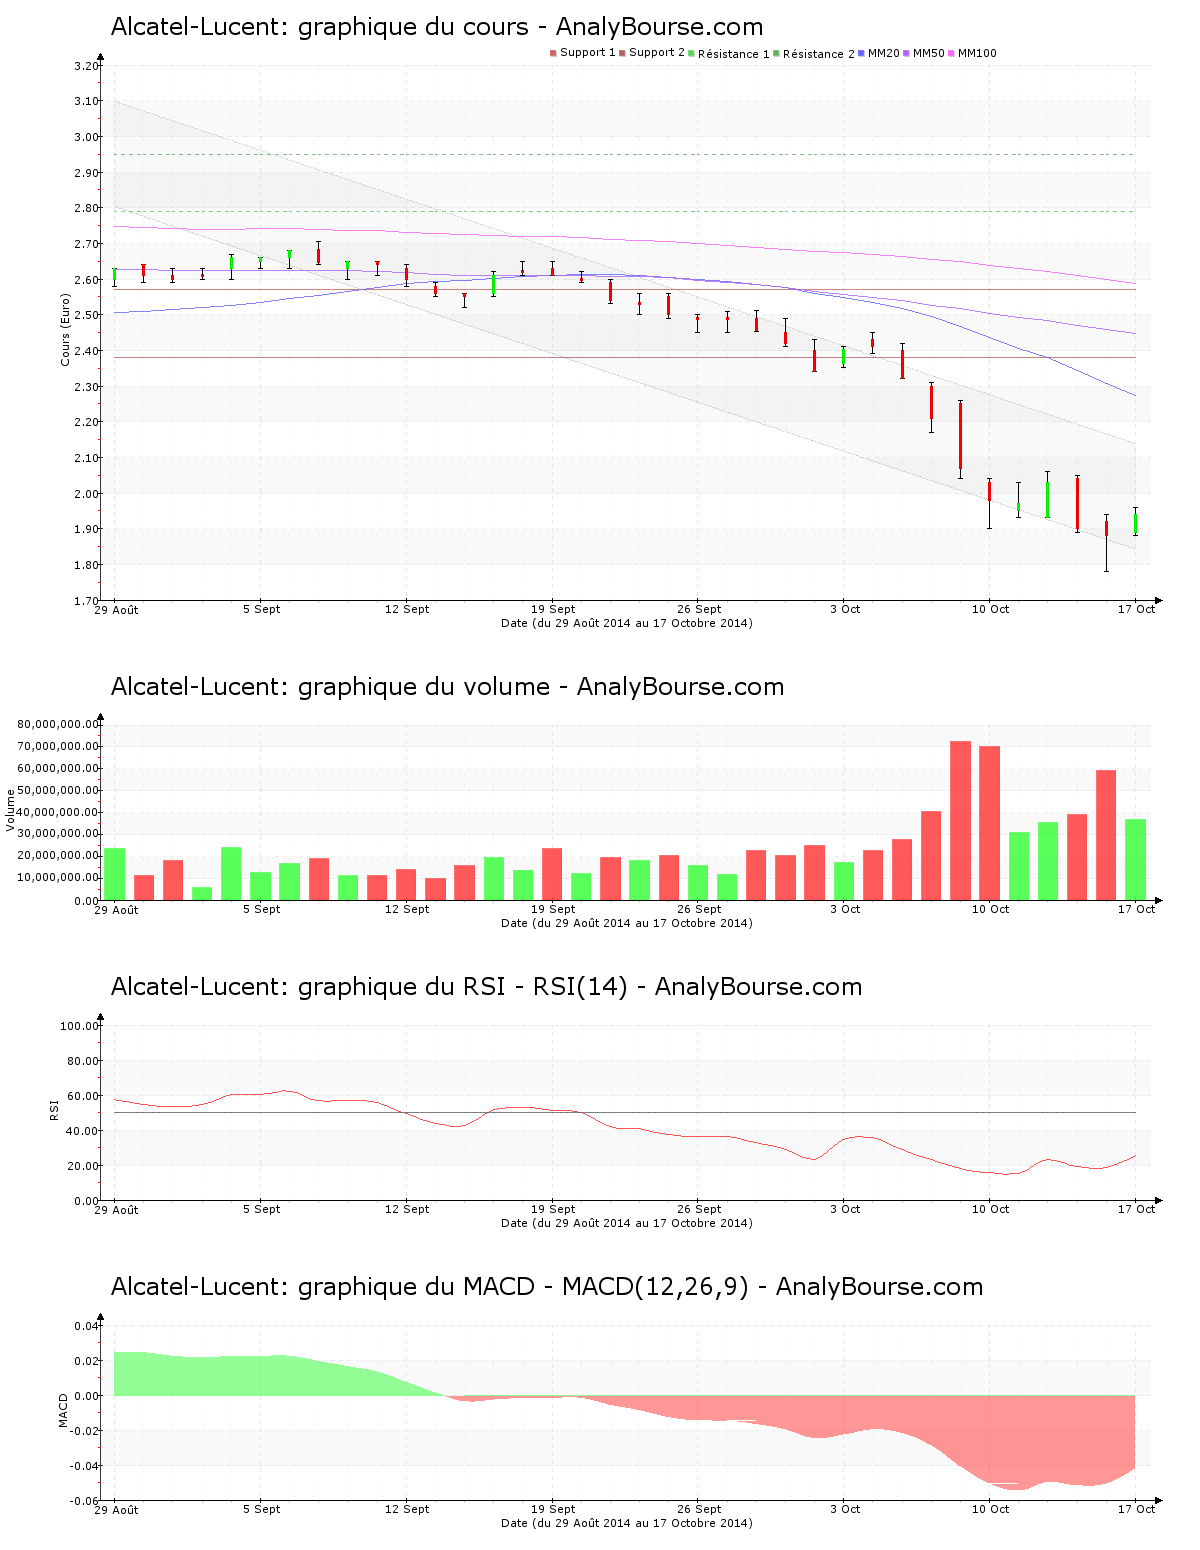Click the 60.00 value on RSI axis
1200x1550 pixels.
tap(83, 1096)
